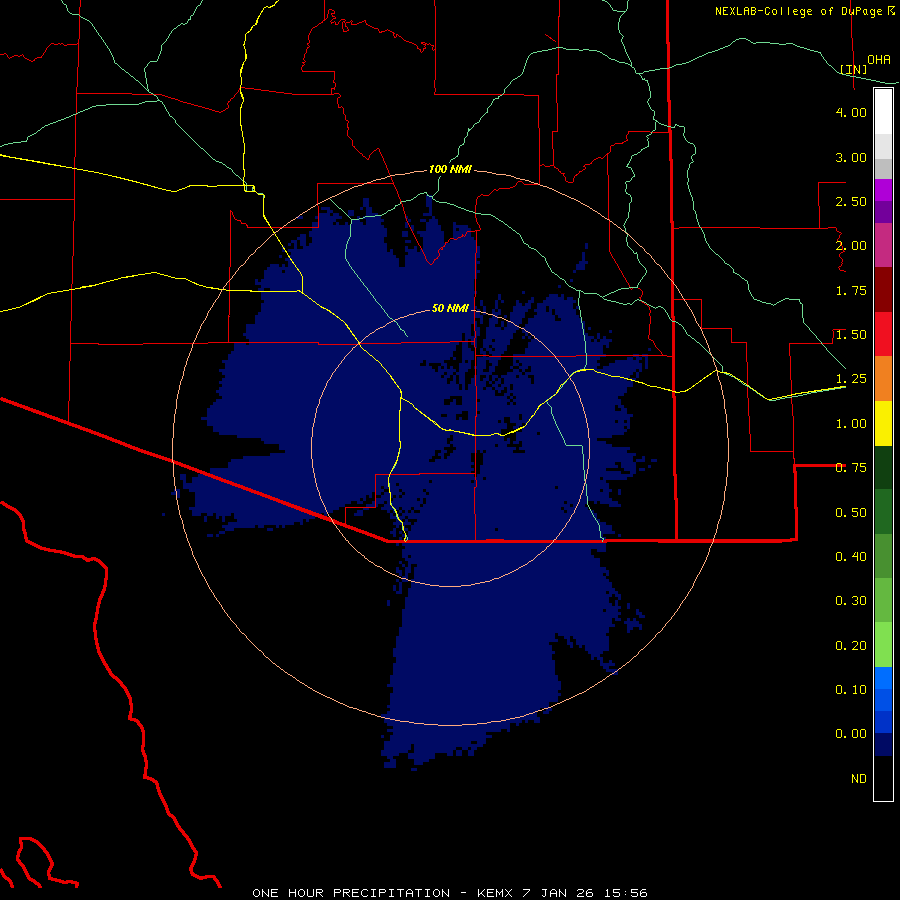Select the white swatch in the legend
The width and height of the screenshot is (900, 900).
coord(883,112)
